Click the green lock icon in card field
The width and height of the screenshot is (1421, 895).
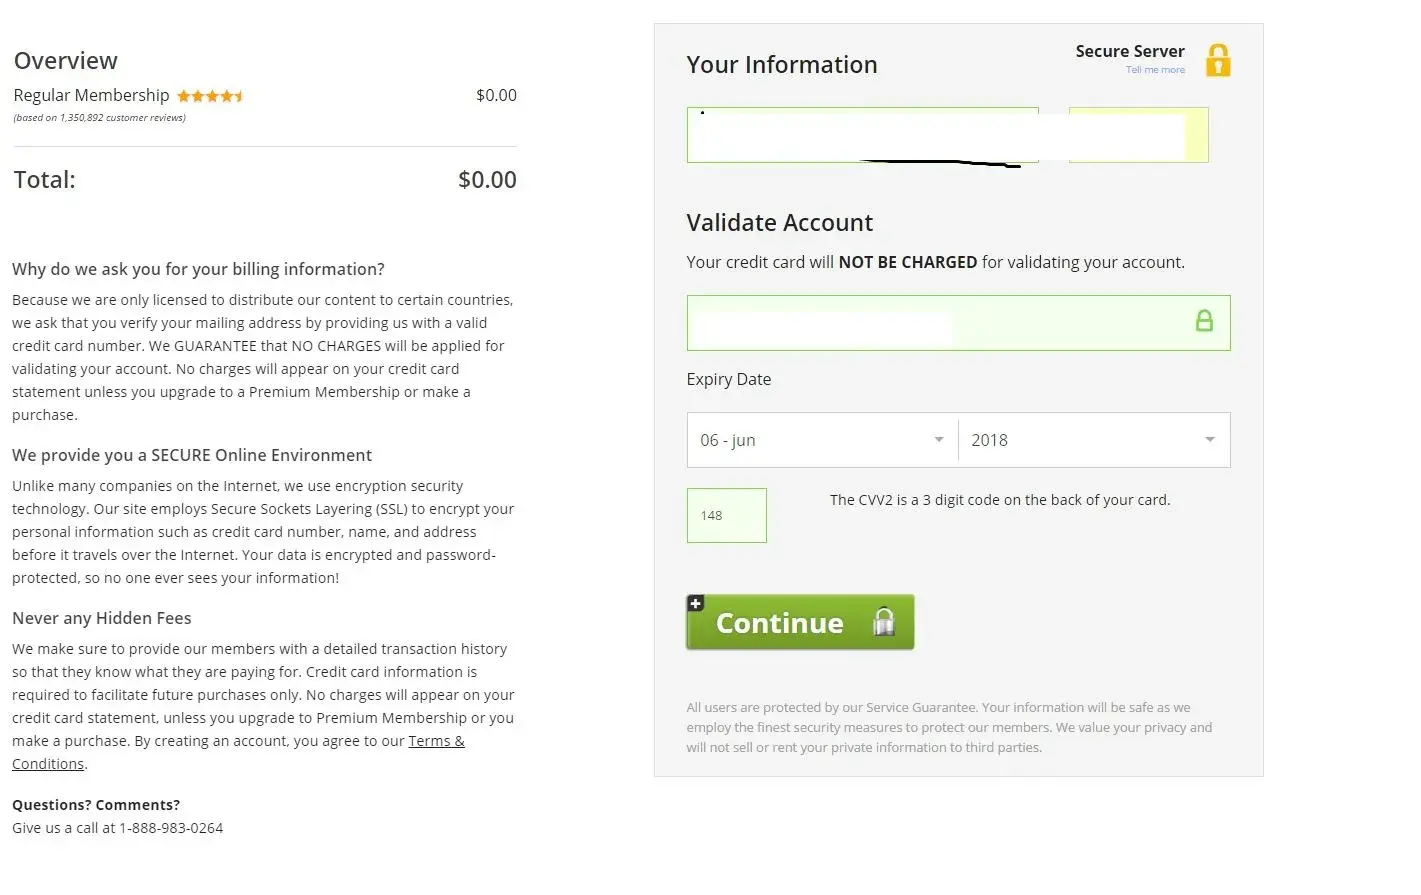click(x=1204, y=321)
